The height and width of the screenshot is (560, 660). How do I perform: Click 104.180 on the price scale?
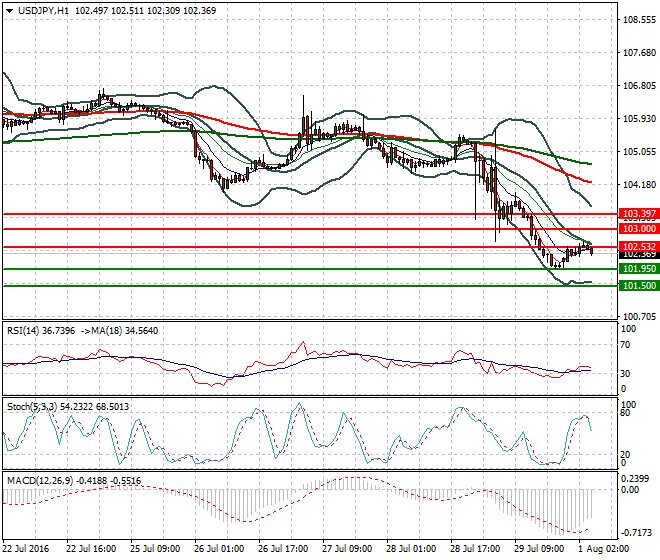point(638,185)
